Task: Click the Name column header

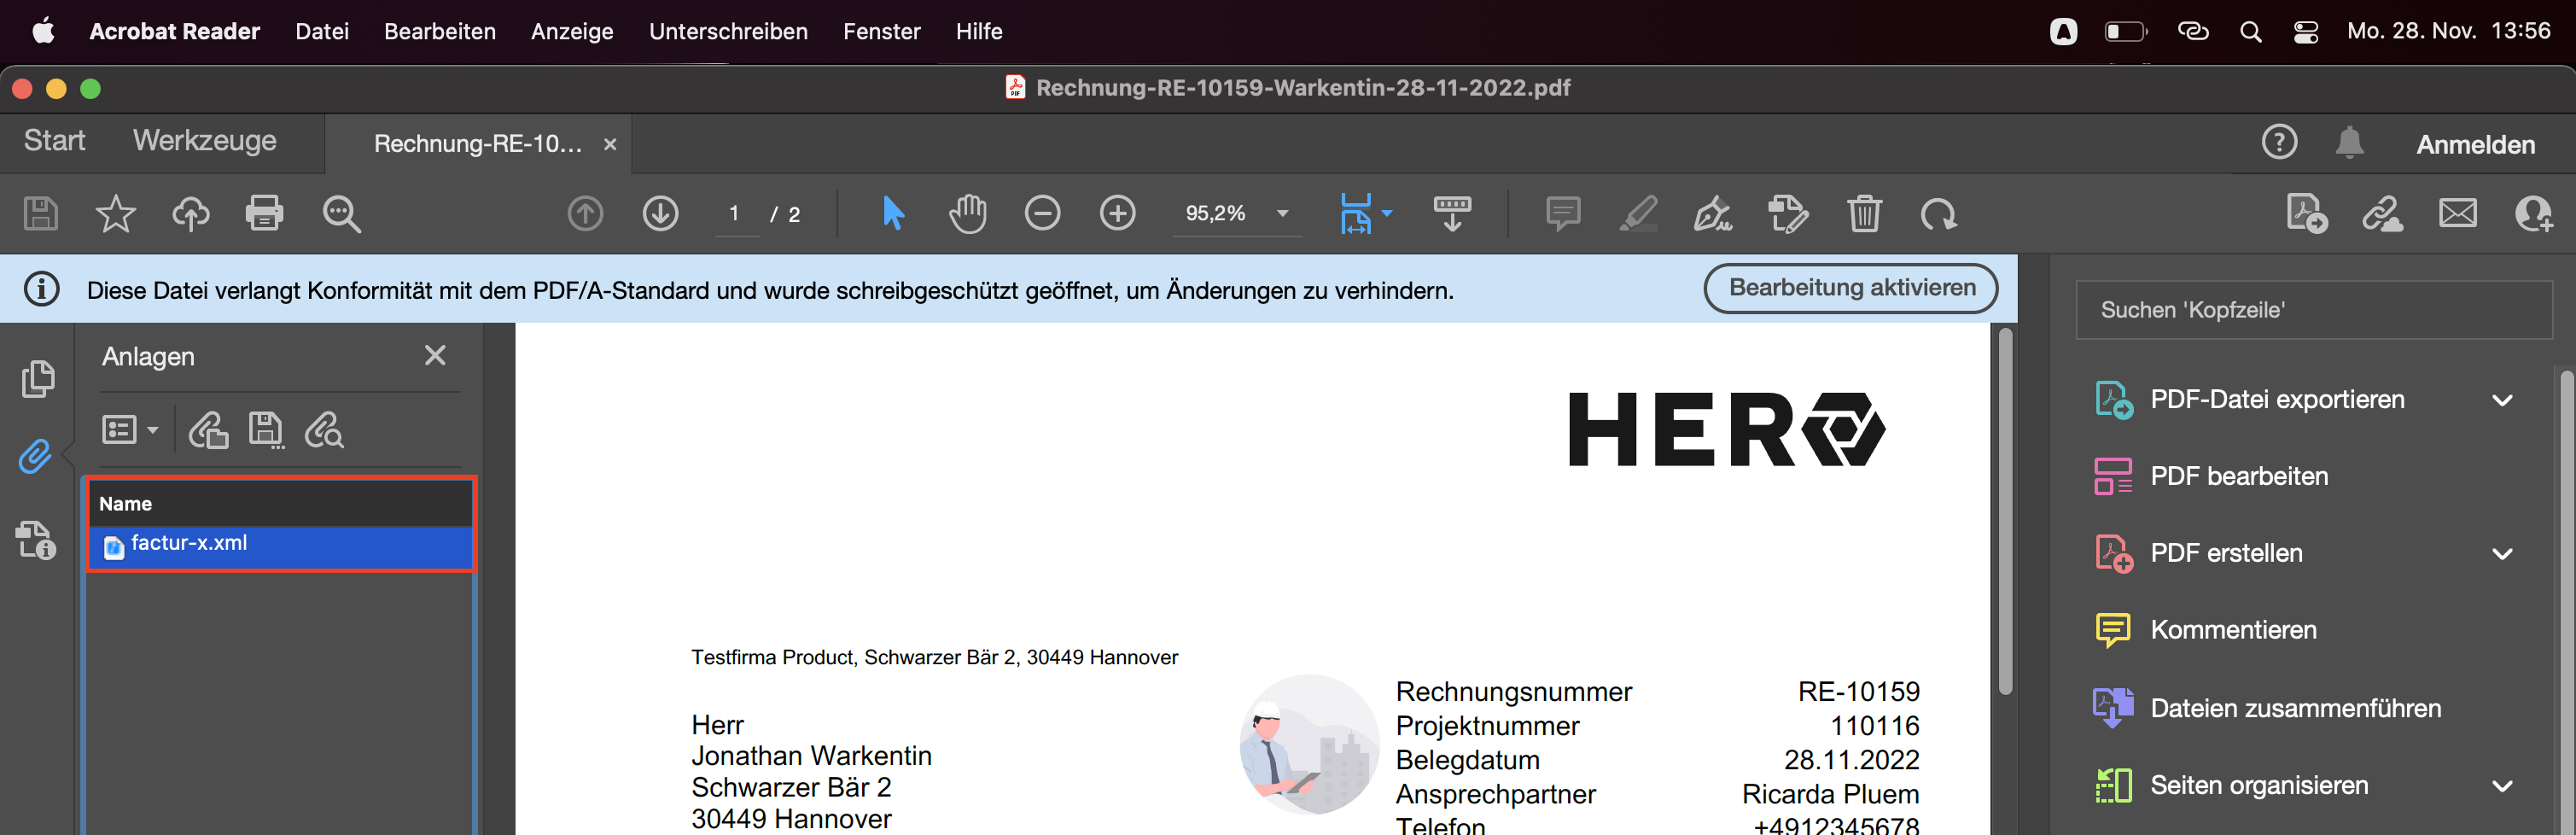Action: coord(280,504)
